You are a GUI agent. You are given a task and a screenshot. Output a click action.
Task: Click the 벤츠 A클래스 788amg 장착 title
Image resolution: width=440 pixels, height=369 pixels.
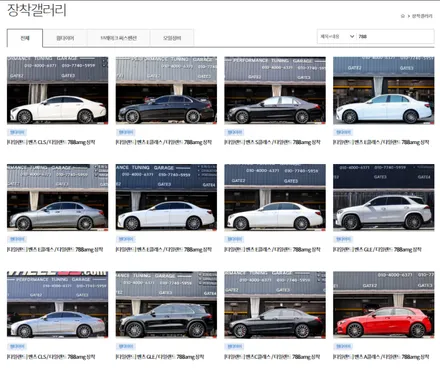pyautogui.click(x=381, y=357)
